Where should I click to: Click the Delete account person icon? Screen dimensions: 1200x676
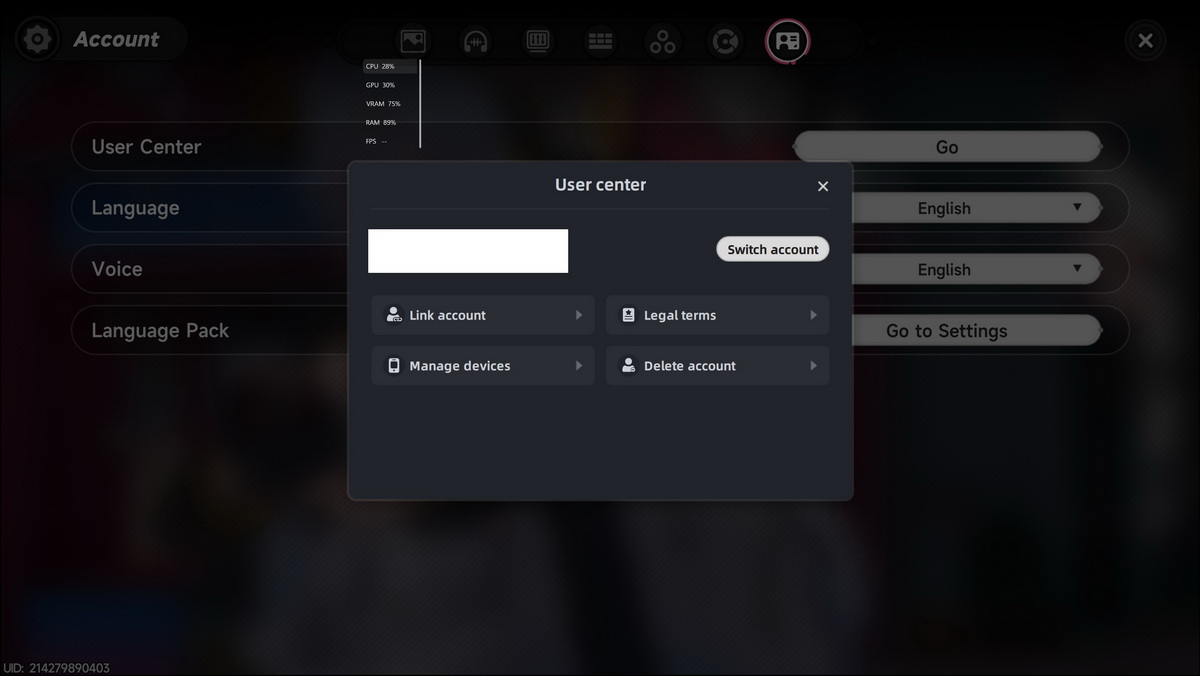(x=628, y=366)
